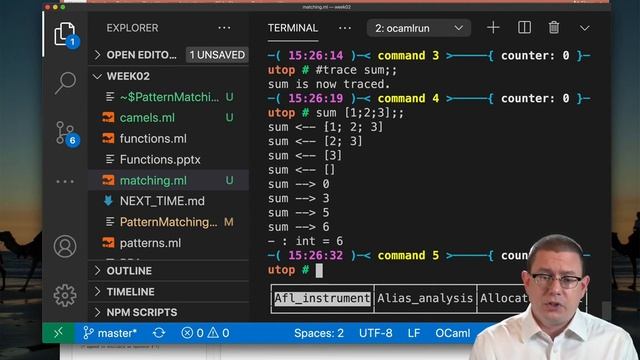The width and height of the screenshot is (640, 360).
Task: Open Source Control view with badge 6
Action: tap(66, 133)
